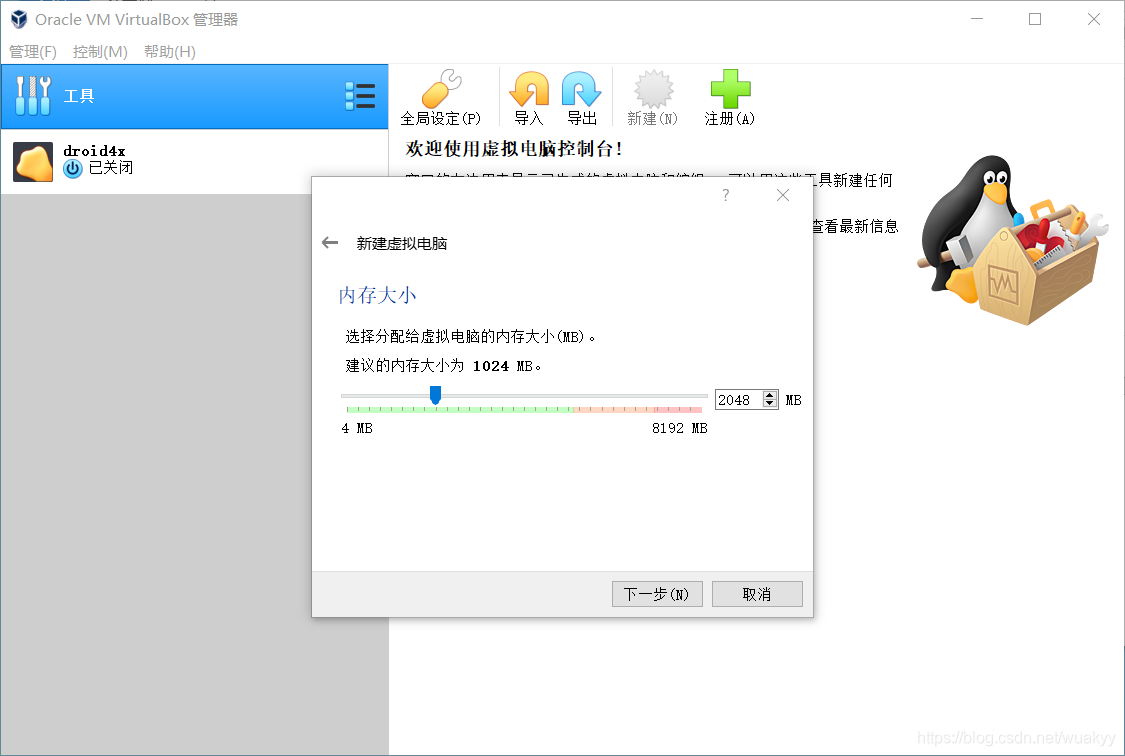Click the droid4x powered-off status icon
This screenshot has width=1125, height=756.
72,169
